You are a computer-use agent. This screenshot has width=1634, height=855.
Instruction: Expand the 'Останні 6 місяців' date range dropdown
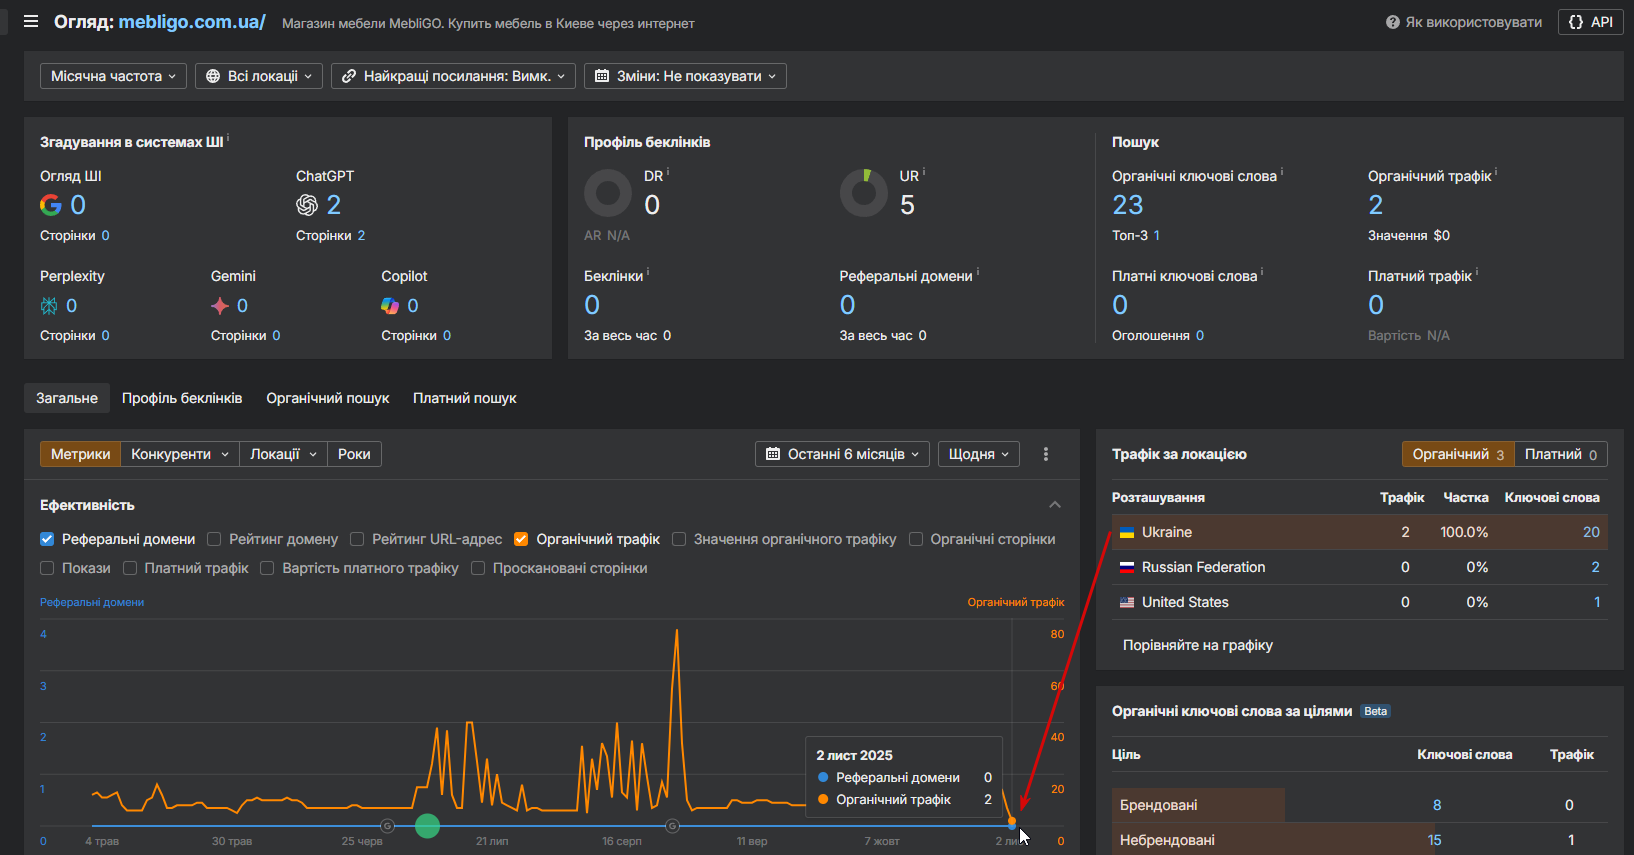(x=842, y=454)
